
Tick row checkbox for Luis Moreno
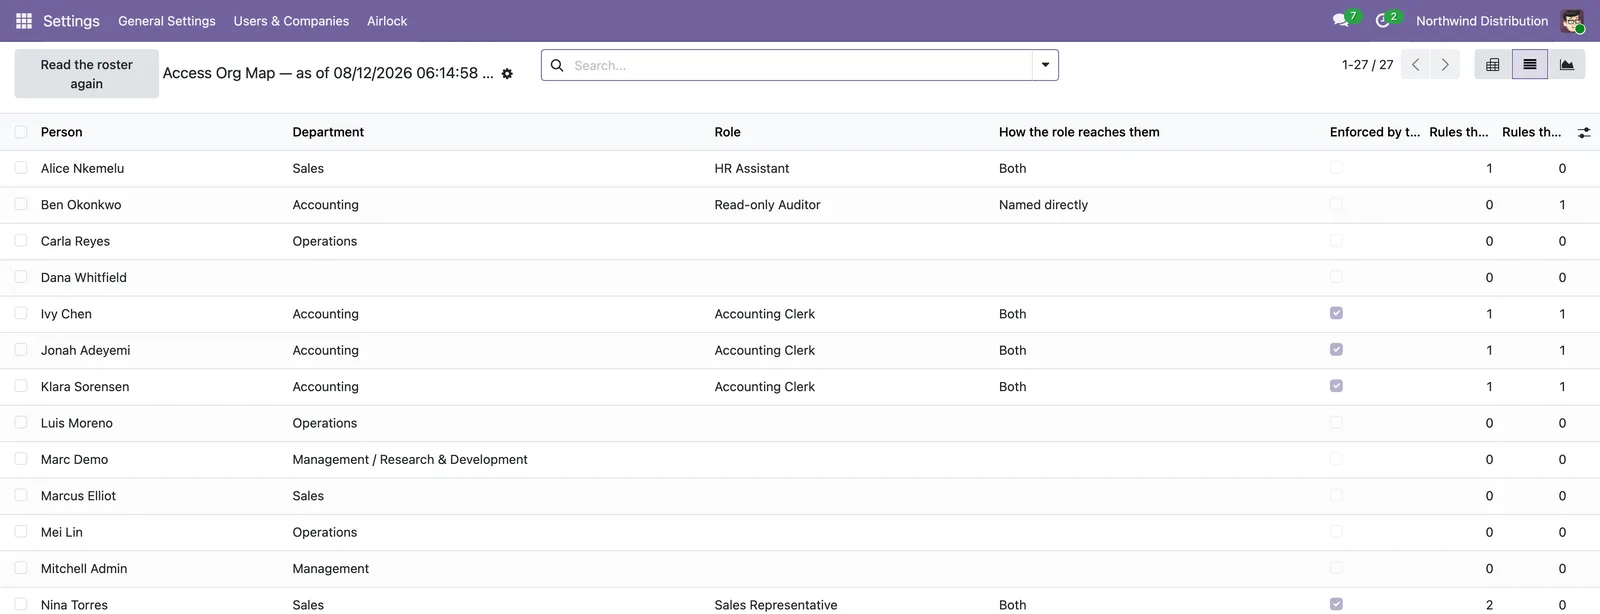tap(21, 423)
